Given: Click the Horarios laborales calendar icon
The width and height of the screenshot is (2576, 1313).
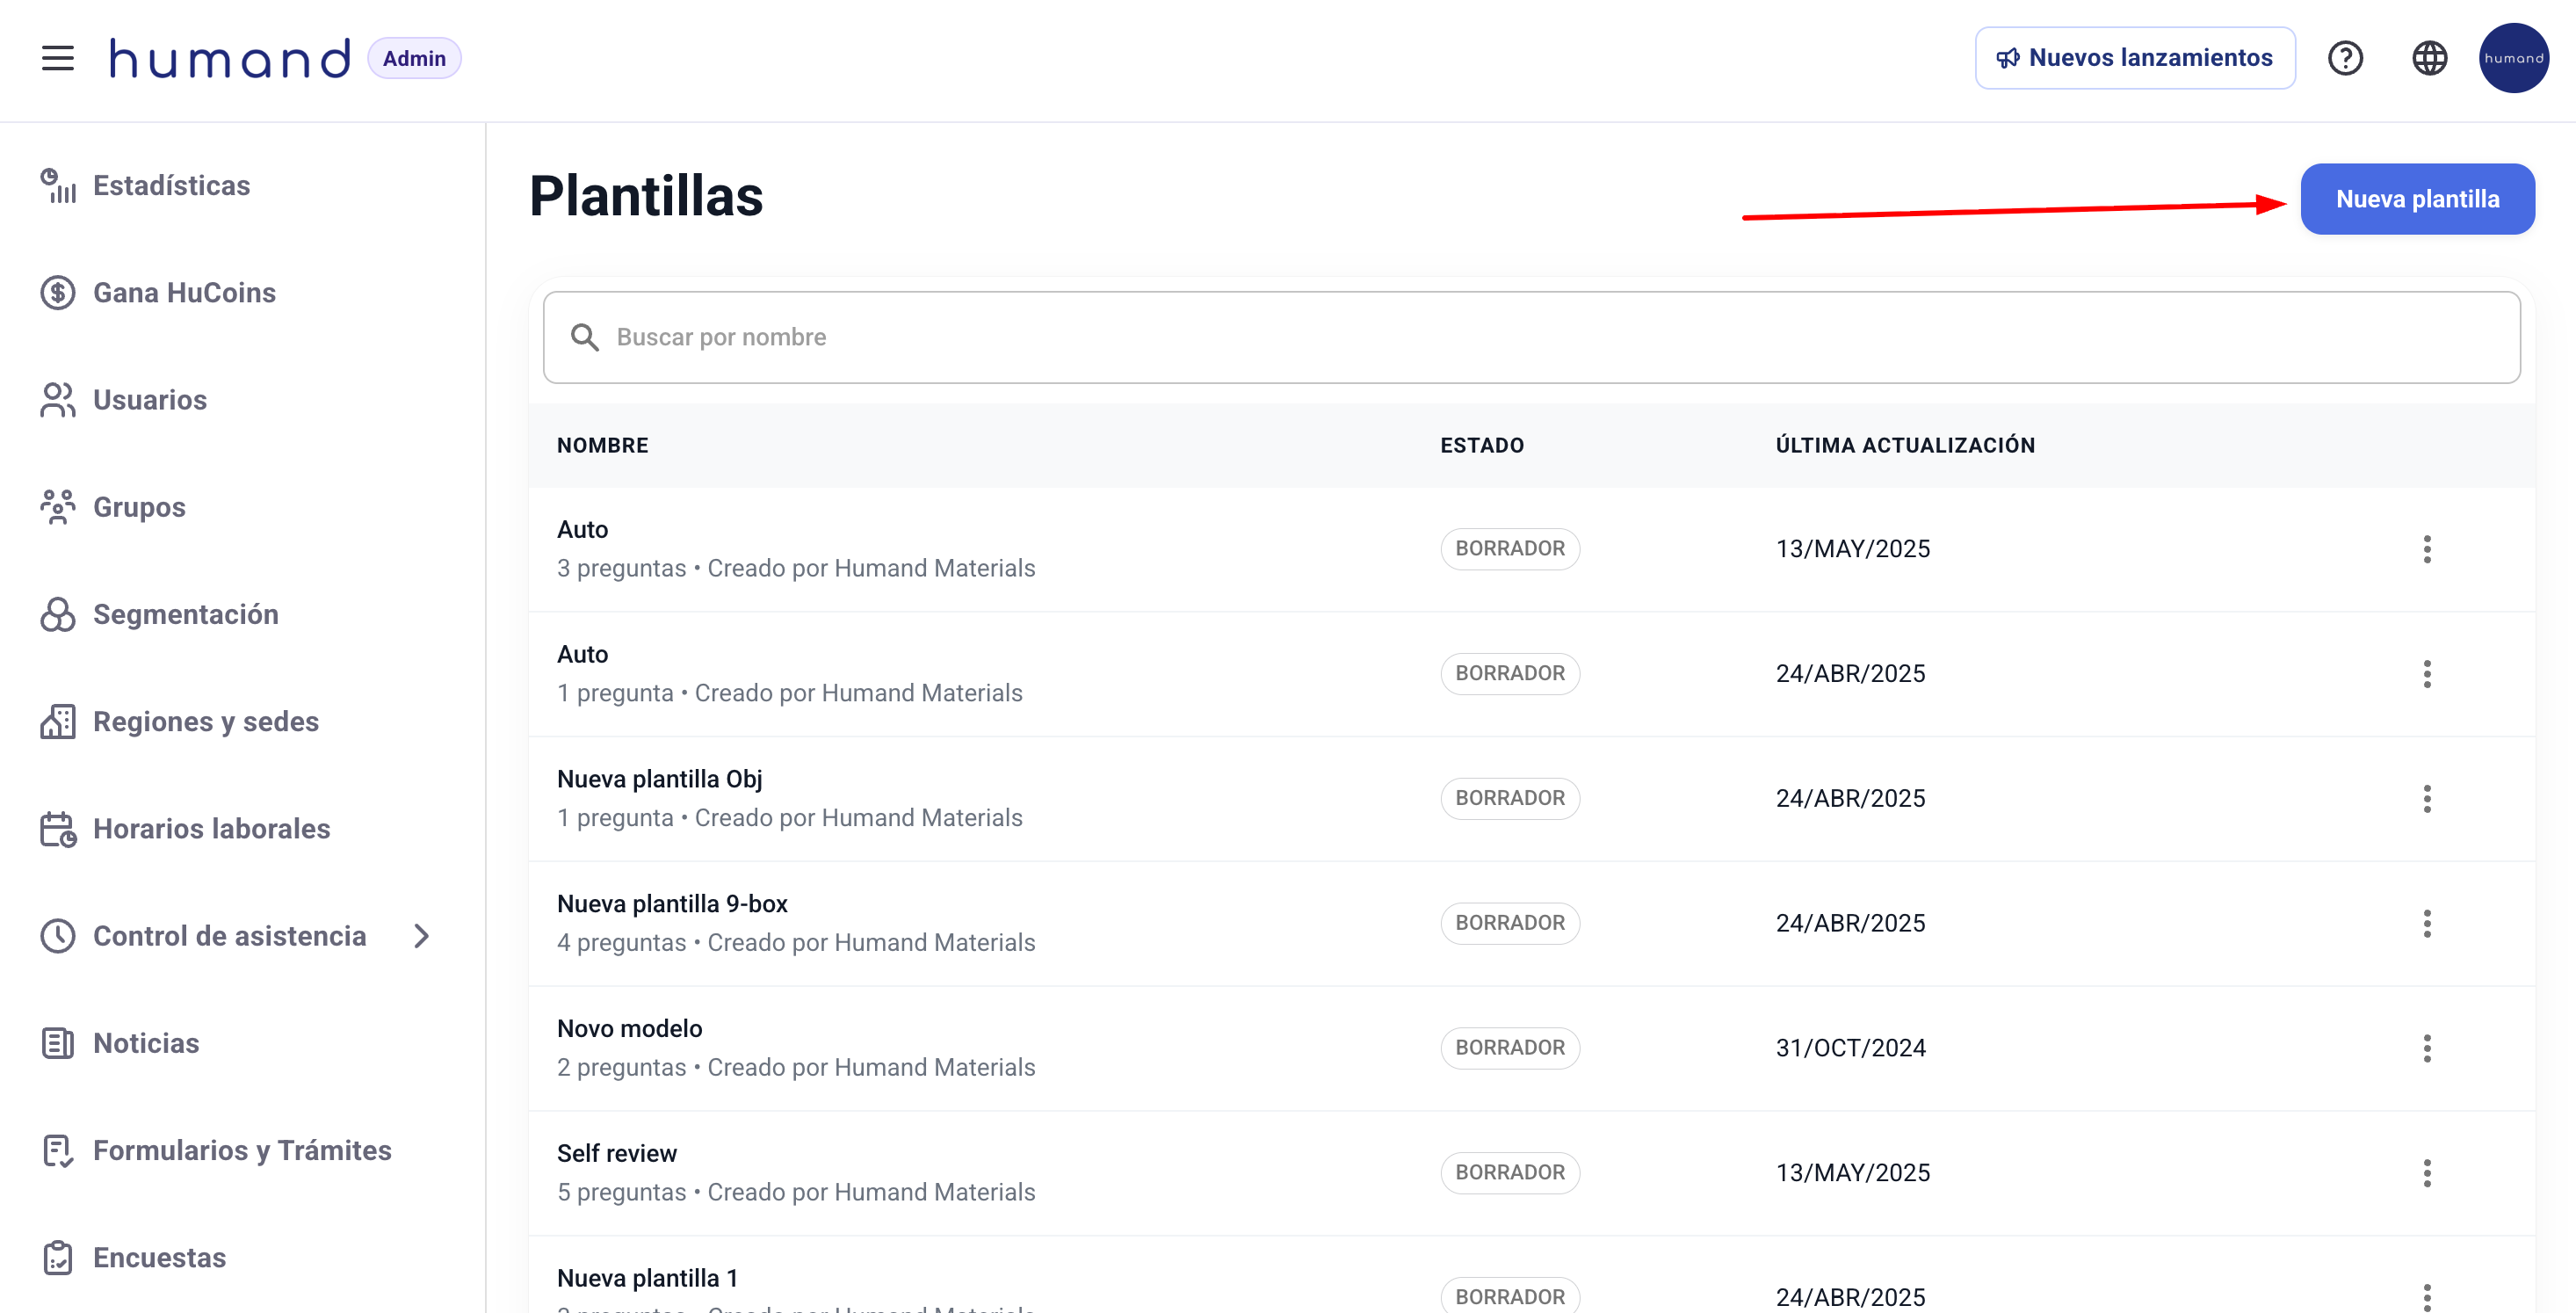Looking at the screenshot, I should pos(58,829).
